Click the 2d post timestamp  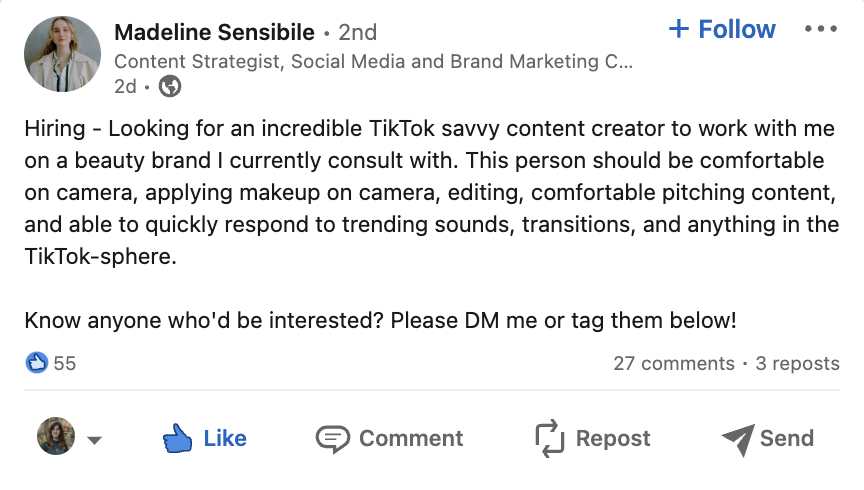click(125, 87)
